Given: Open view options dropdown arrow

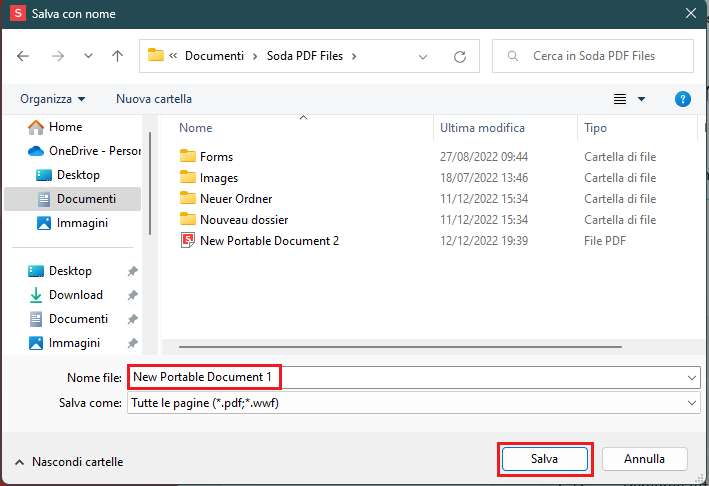Looking at the screenshot, I should (x=641, y=99).
